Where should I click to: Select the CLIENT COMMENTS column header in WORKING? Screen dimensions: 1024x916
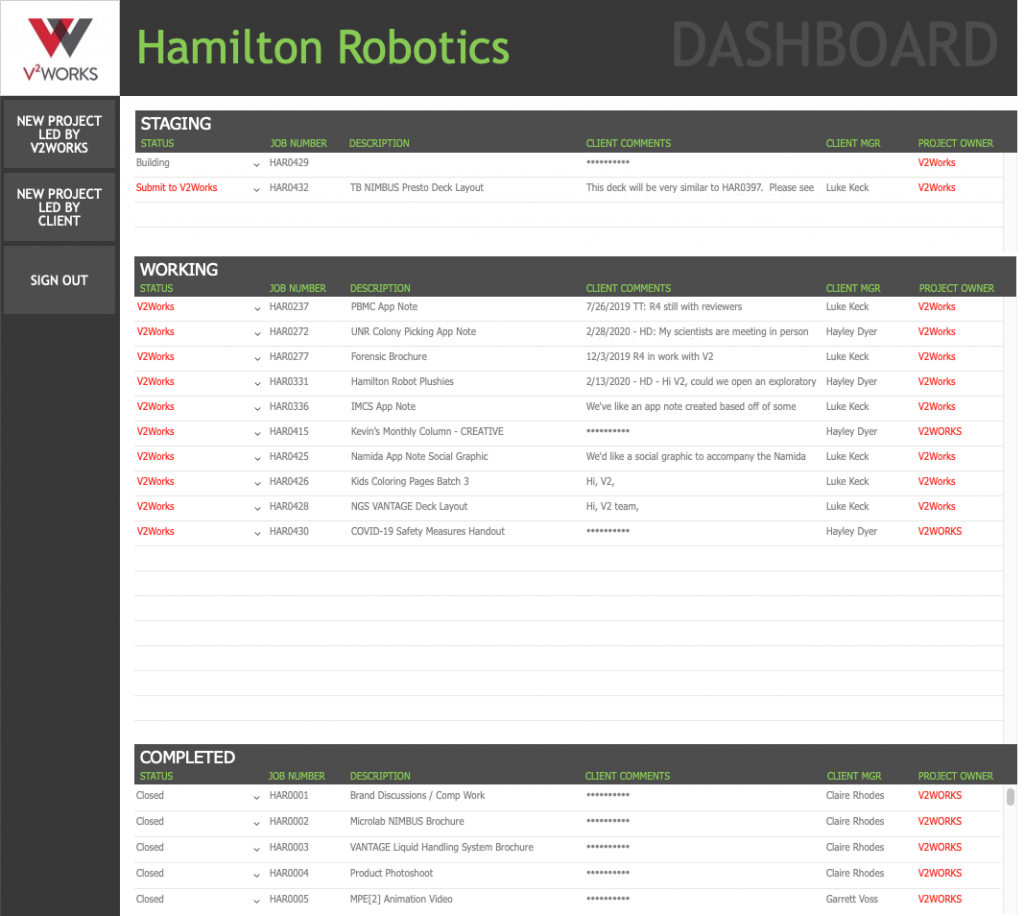coord(627,288)
